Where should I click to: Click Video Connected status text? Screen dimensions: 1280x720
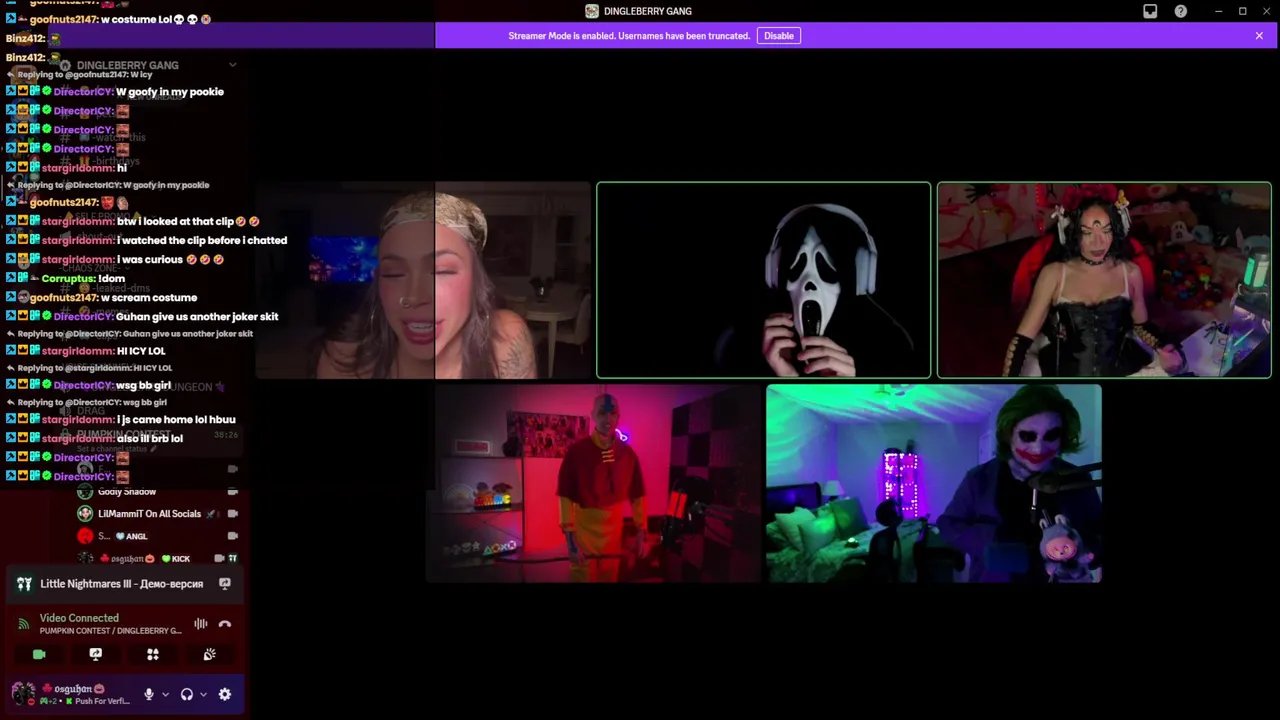79,618
